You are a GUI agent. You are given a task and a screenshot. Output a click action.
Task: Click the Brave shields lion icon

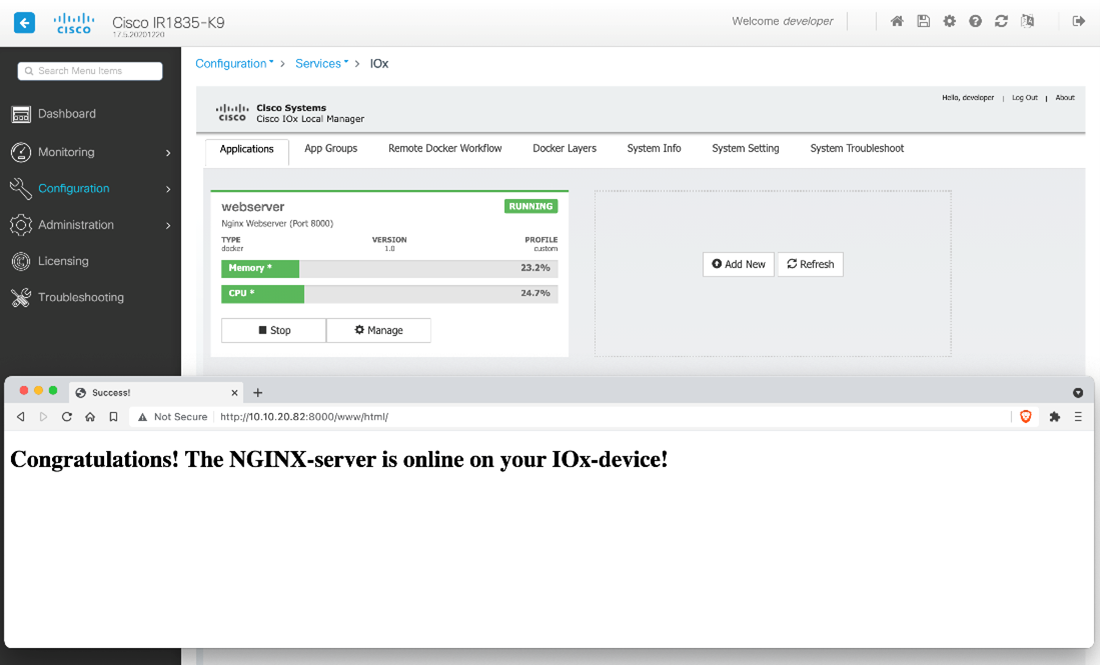(x=1025, y=417)
